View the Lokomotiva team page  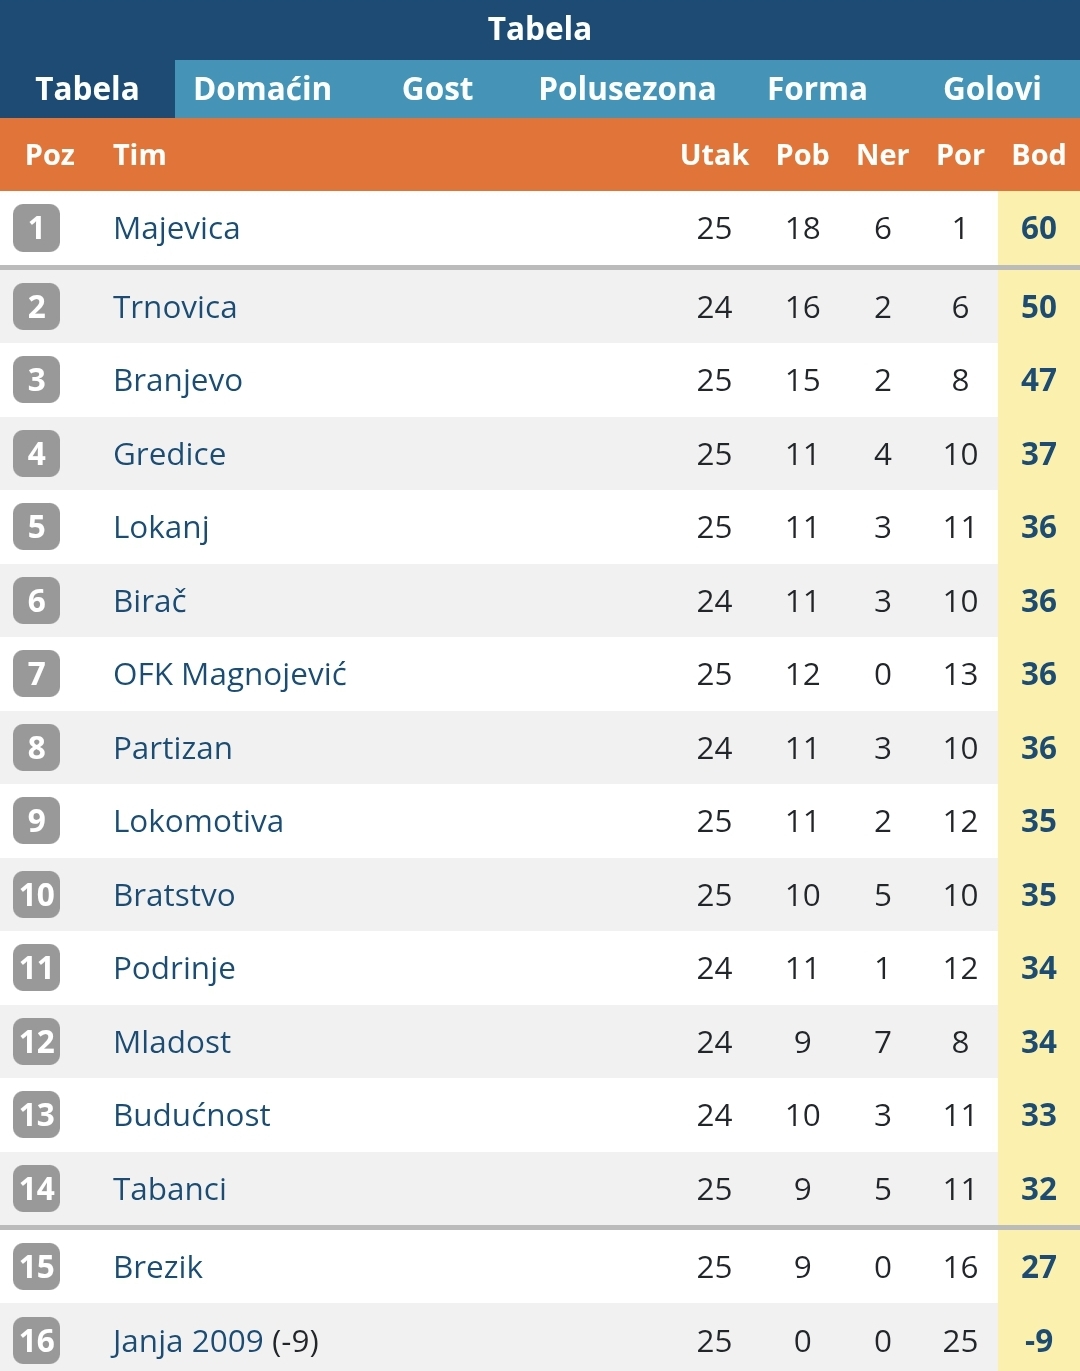198,821
